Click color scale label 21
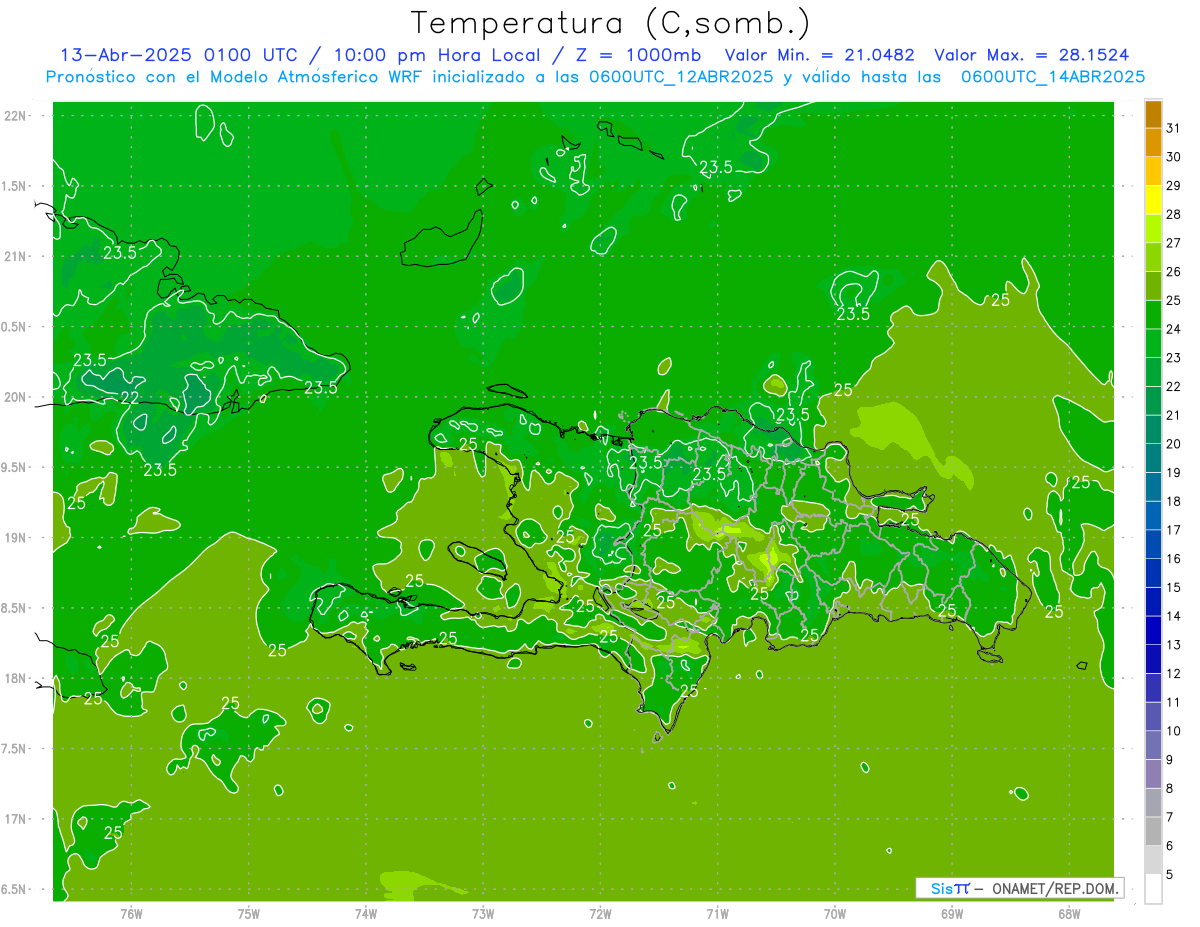Image resolution: width=1200 pixels, height=927 pixels. pyautogui.click(x=1173, y=415)
